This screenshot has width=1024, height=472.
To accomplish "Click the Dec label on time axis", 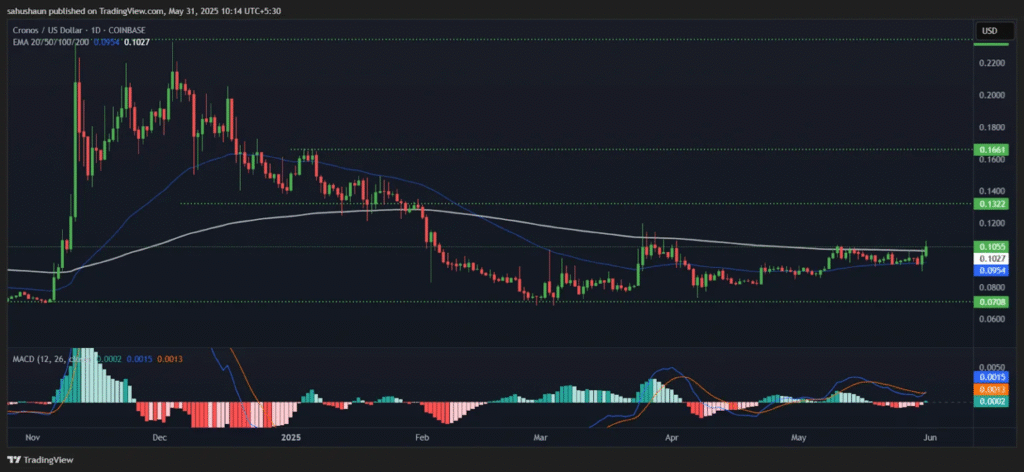I will [x=159, y=437].
